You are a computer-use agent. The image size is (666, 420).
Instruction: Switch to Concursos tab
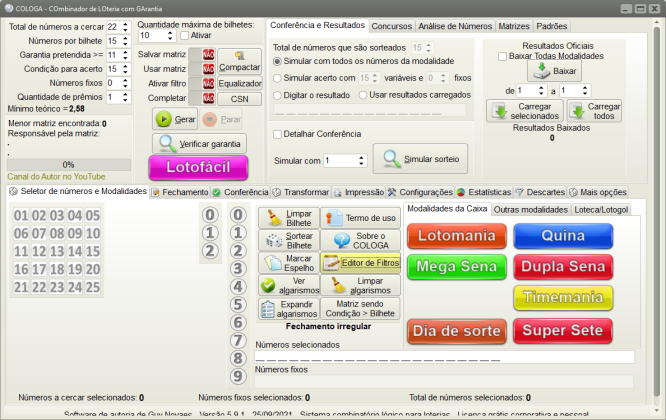[392, 26]
